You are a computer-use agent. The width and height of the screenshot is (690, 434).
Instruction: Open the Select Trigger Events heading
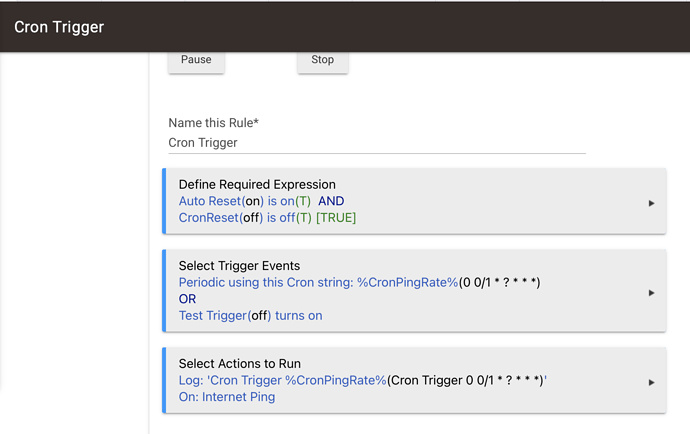[239, 266]
